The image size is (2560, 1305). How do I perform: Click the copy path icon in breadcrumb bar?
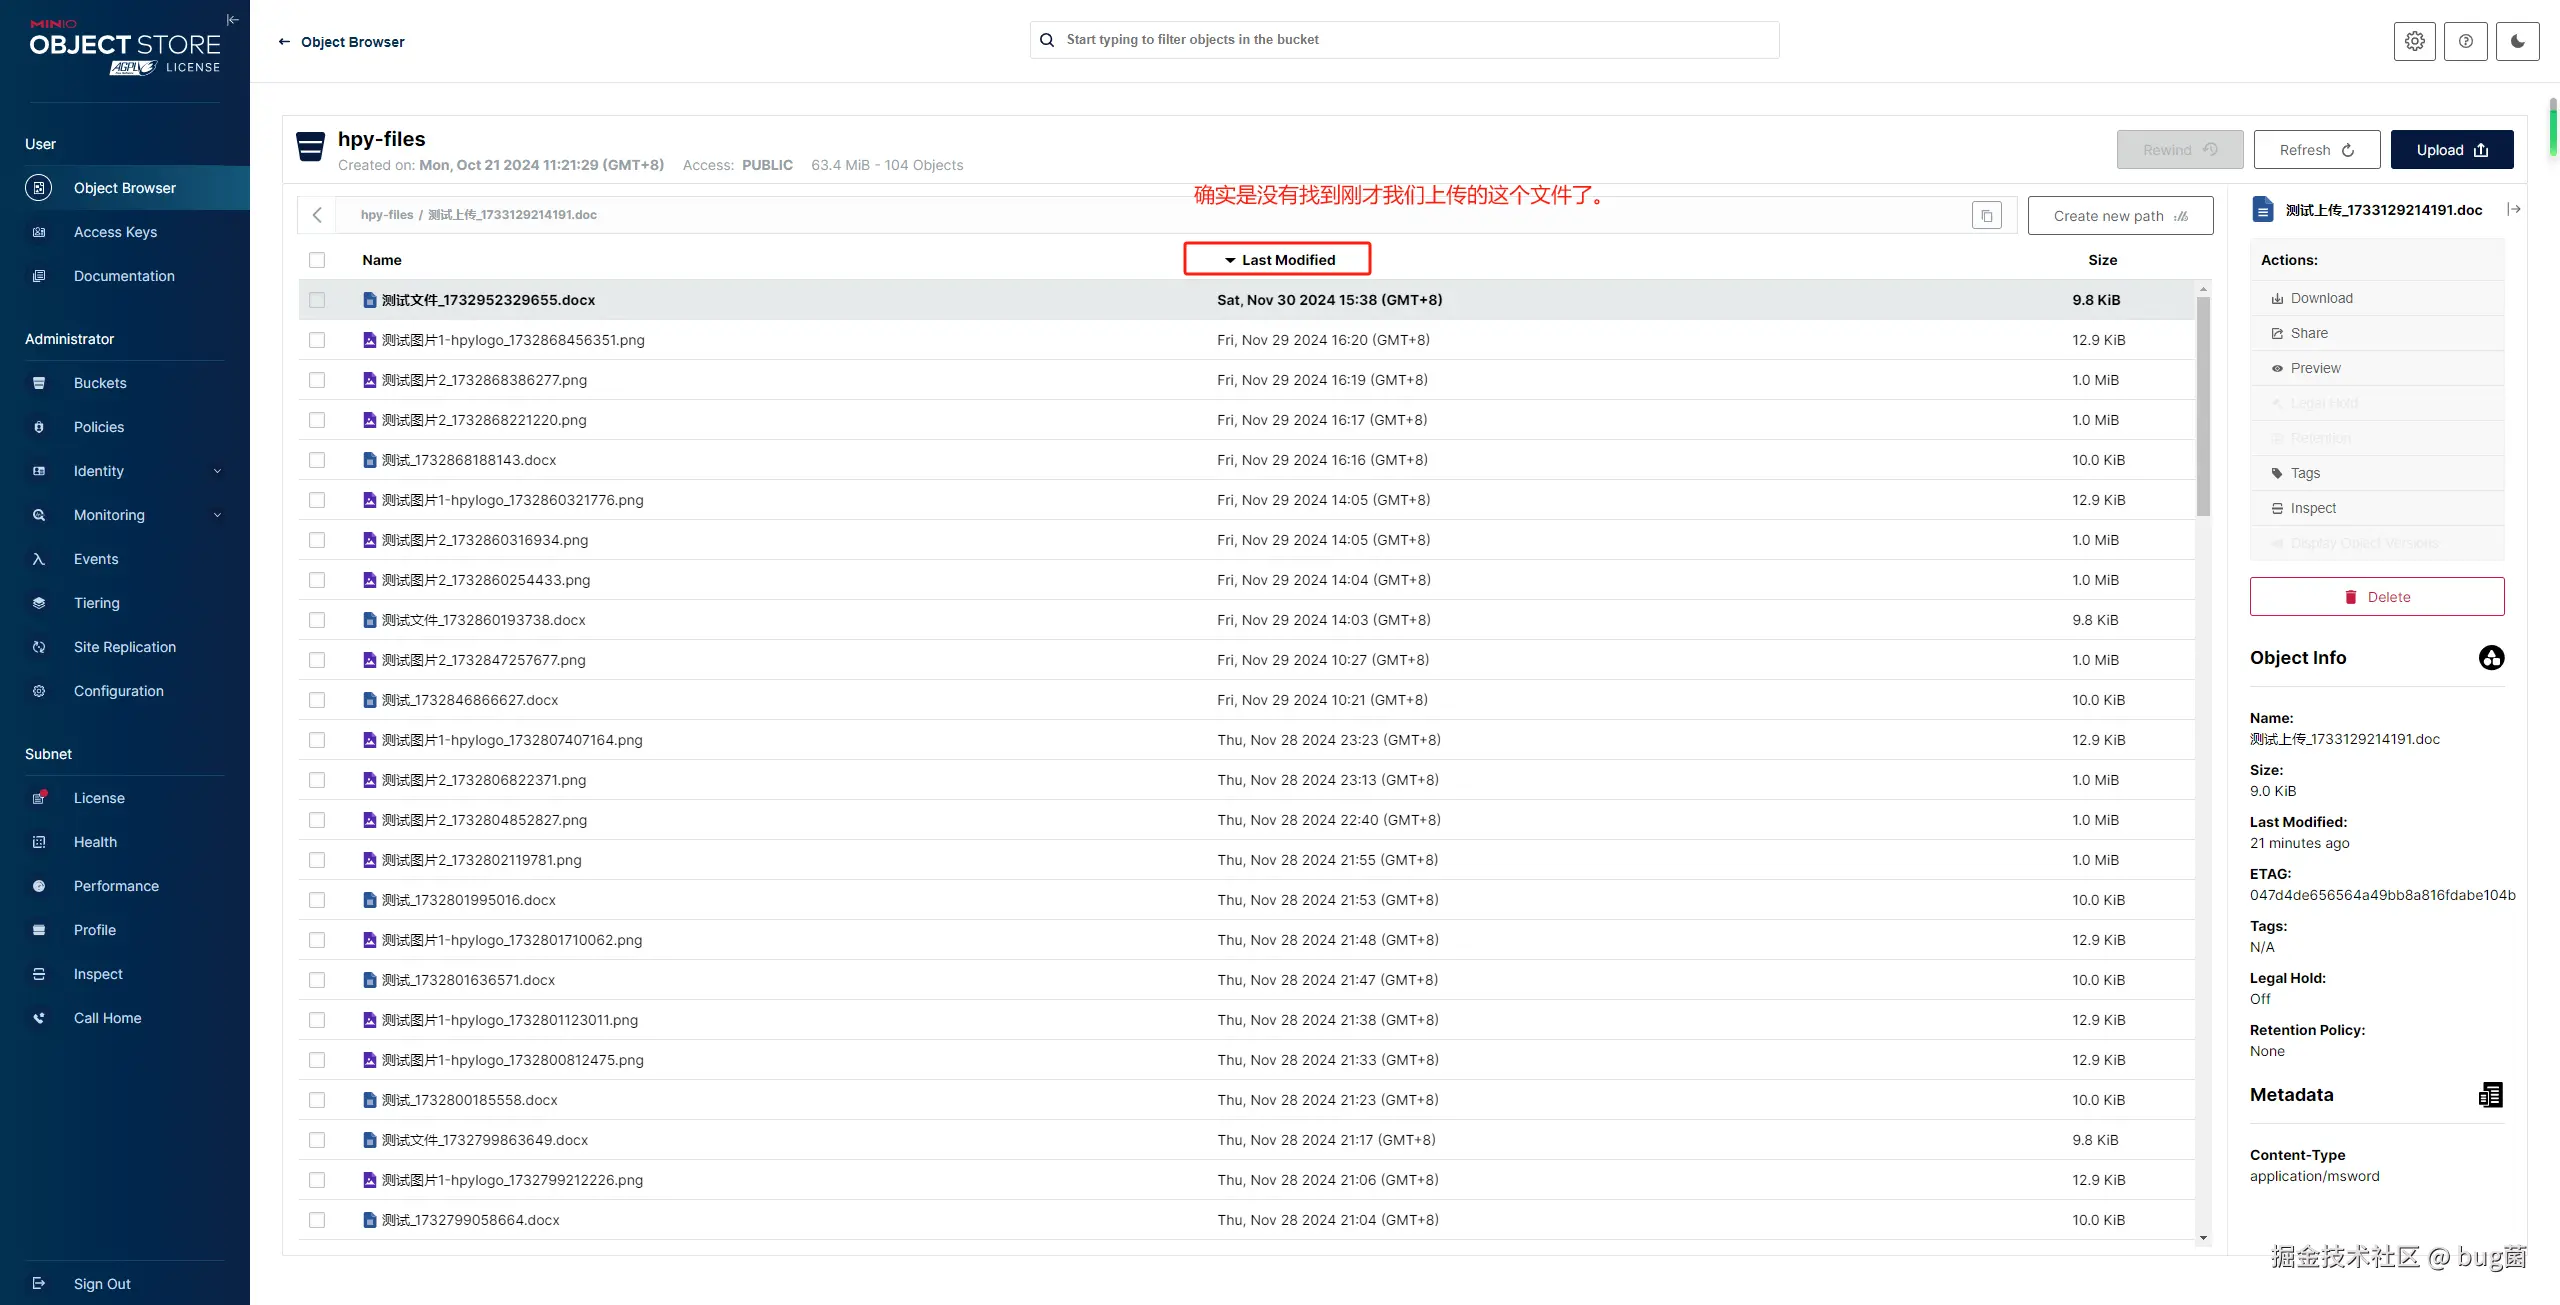(x=1986, y=216)
